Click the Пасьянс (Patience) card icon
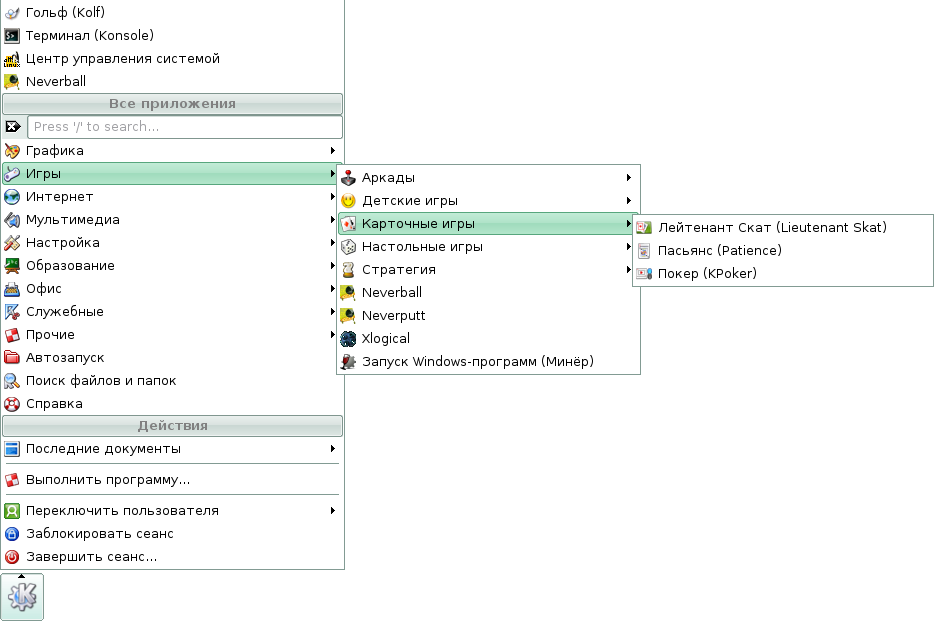This screenshot has width=934, height=621. click(x=645, y=251)
